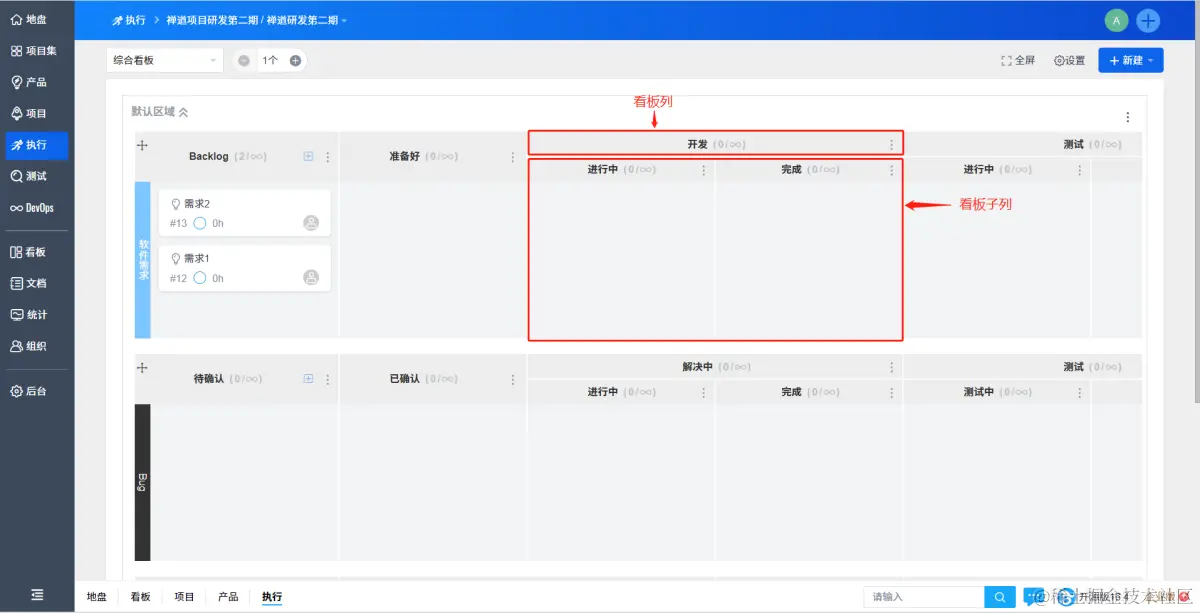Switch to the 地盘 bottom tab

point(96,597)
